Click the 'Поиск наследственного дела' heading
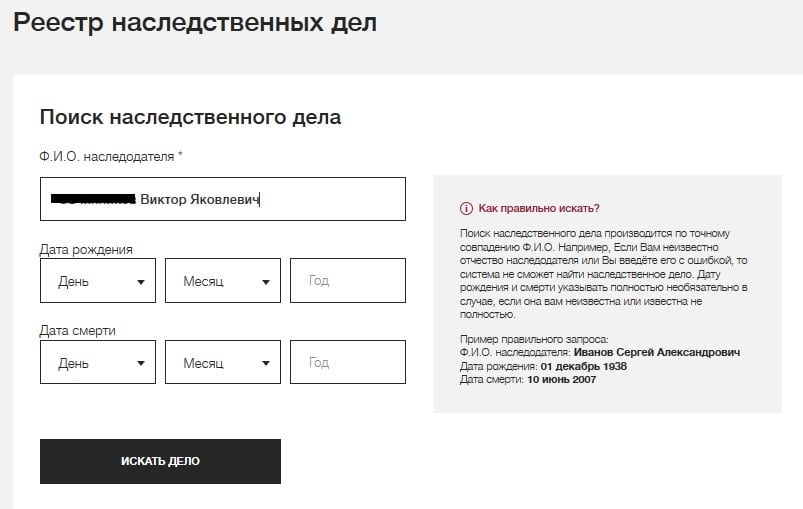The image size is (803, 509). pos(191,117)
